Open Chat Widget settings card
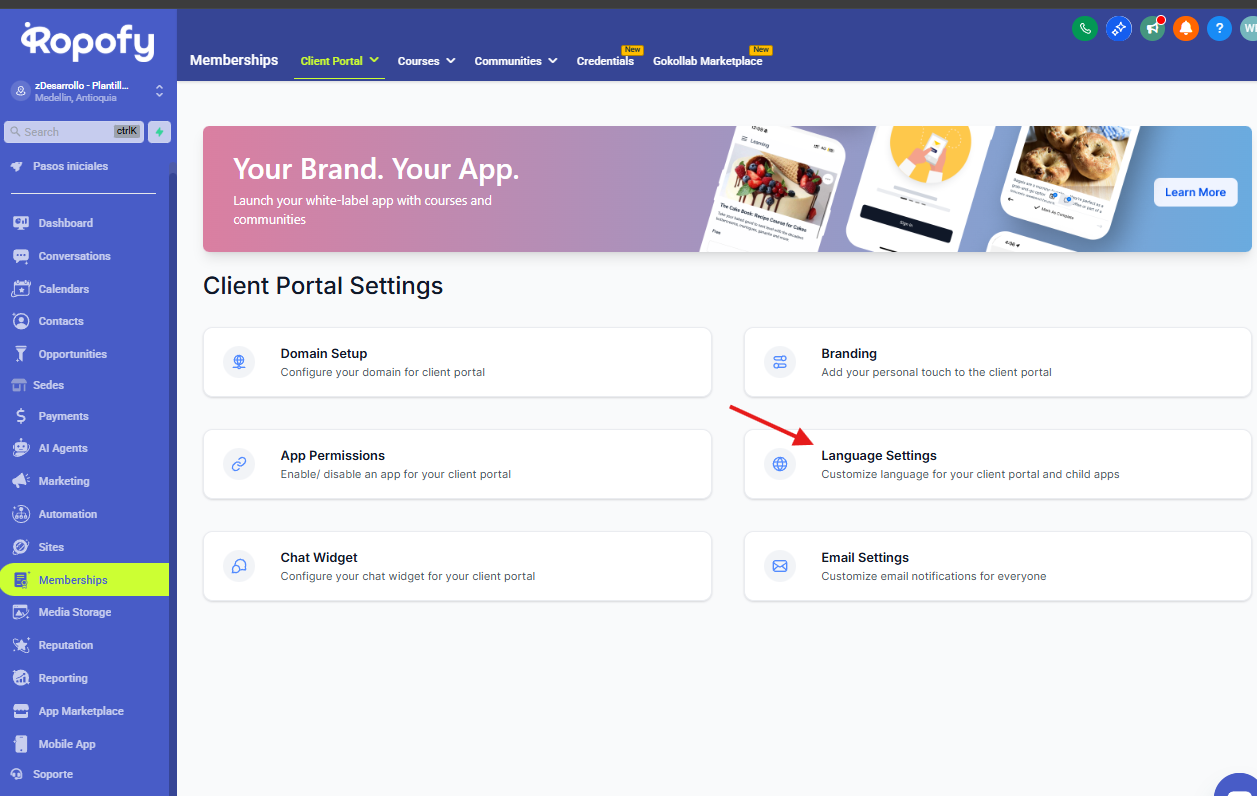 tap(457, 566)
